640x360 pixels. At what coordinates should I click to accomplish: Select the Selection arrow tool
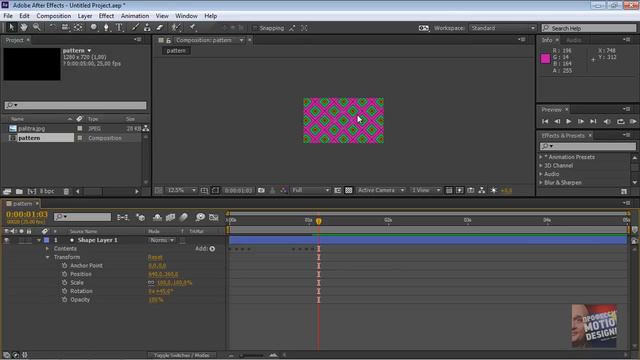click(x=11, y=27)
